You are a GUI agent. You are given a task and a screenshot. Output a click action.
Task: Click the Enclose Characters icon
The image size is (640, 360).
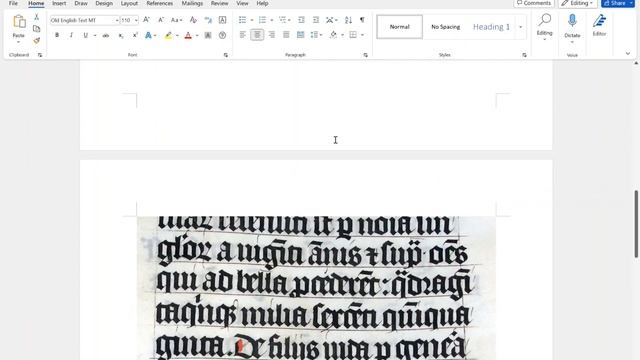tap(222, 36)
